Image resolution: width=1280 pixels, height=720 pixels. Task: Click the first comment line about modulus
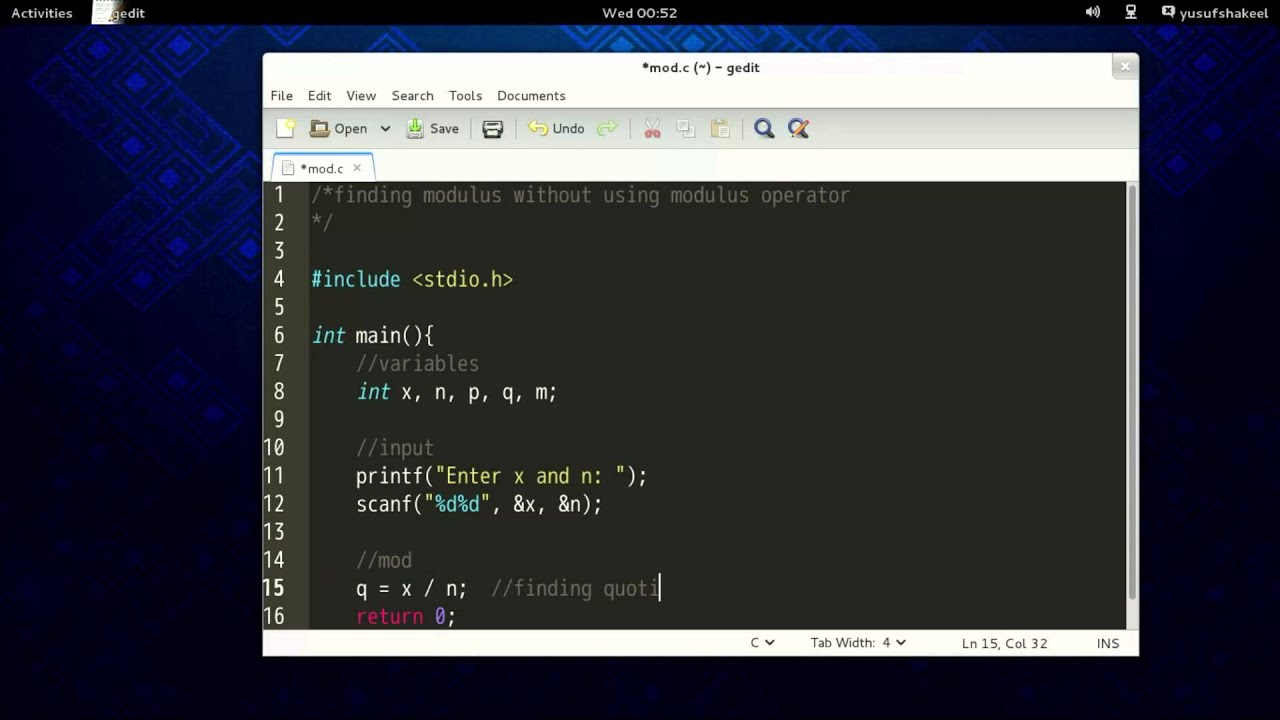click(580, 195)
